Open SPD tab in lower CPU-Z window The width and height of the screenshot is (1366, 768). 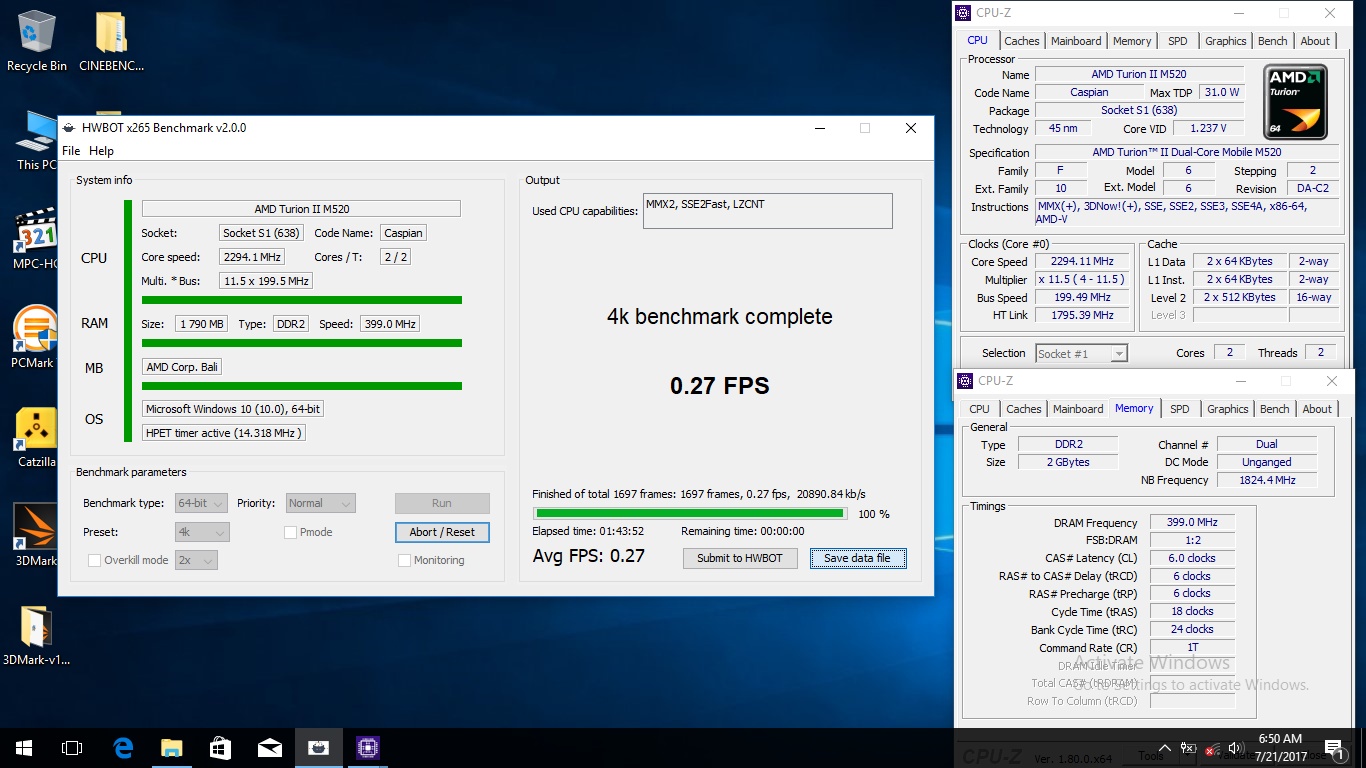[x=1180, y=409]
